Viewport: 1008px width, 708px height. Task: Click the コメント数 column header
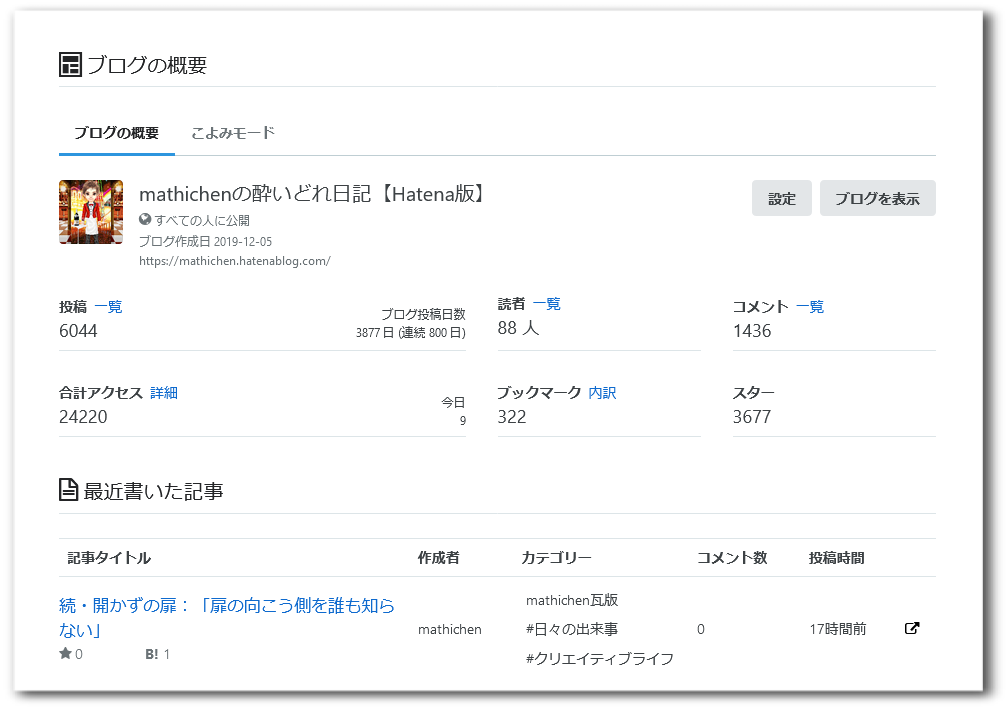pos(732,558)
